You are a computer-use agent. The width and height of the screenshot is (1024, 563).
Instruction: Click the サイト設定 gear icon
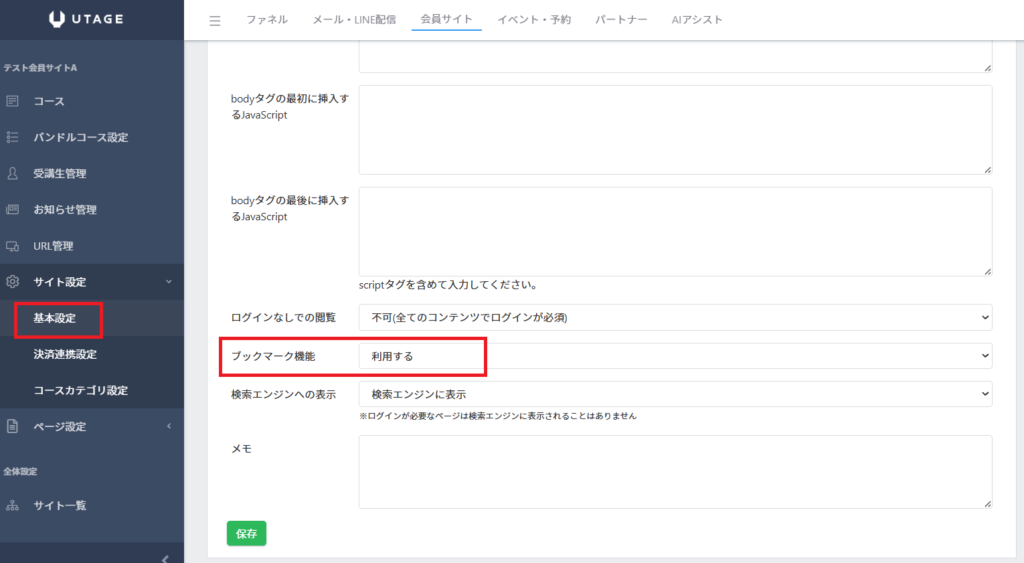(13, 282)
